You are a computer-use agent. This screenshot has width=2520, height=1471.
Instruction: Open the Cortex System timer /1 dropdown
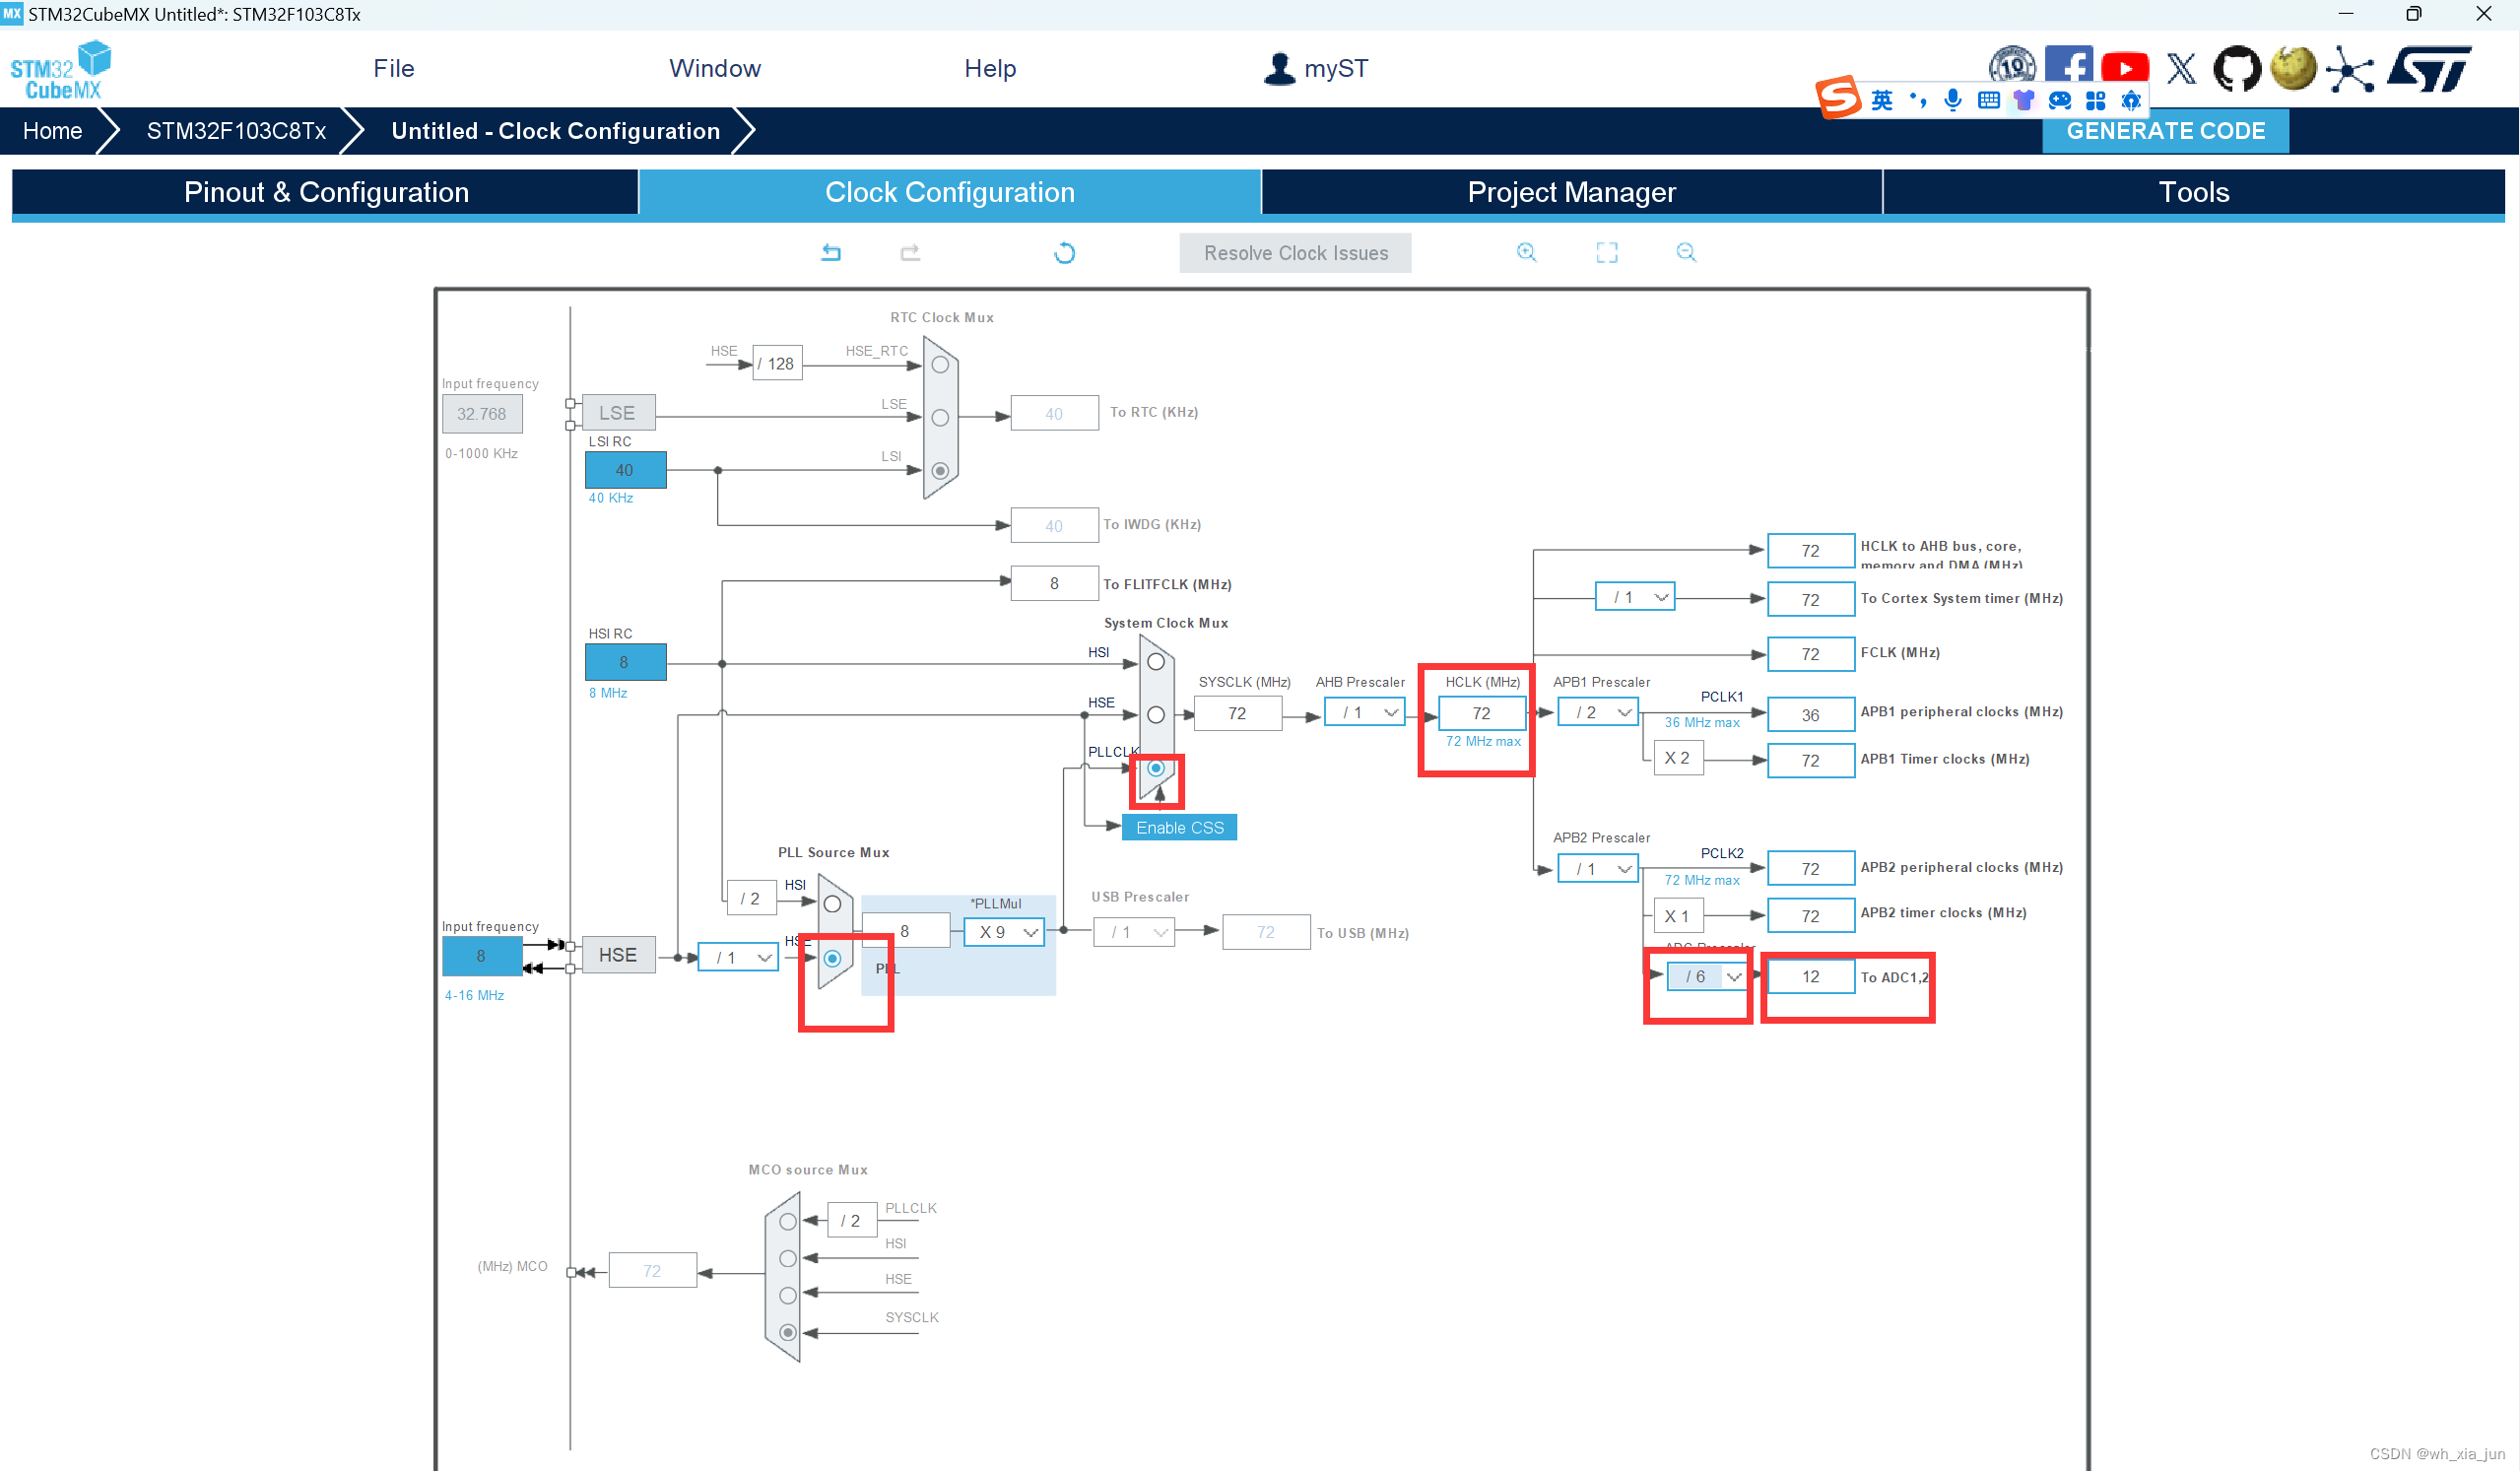pos(1635,597)
